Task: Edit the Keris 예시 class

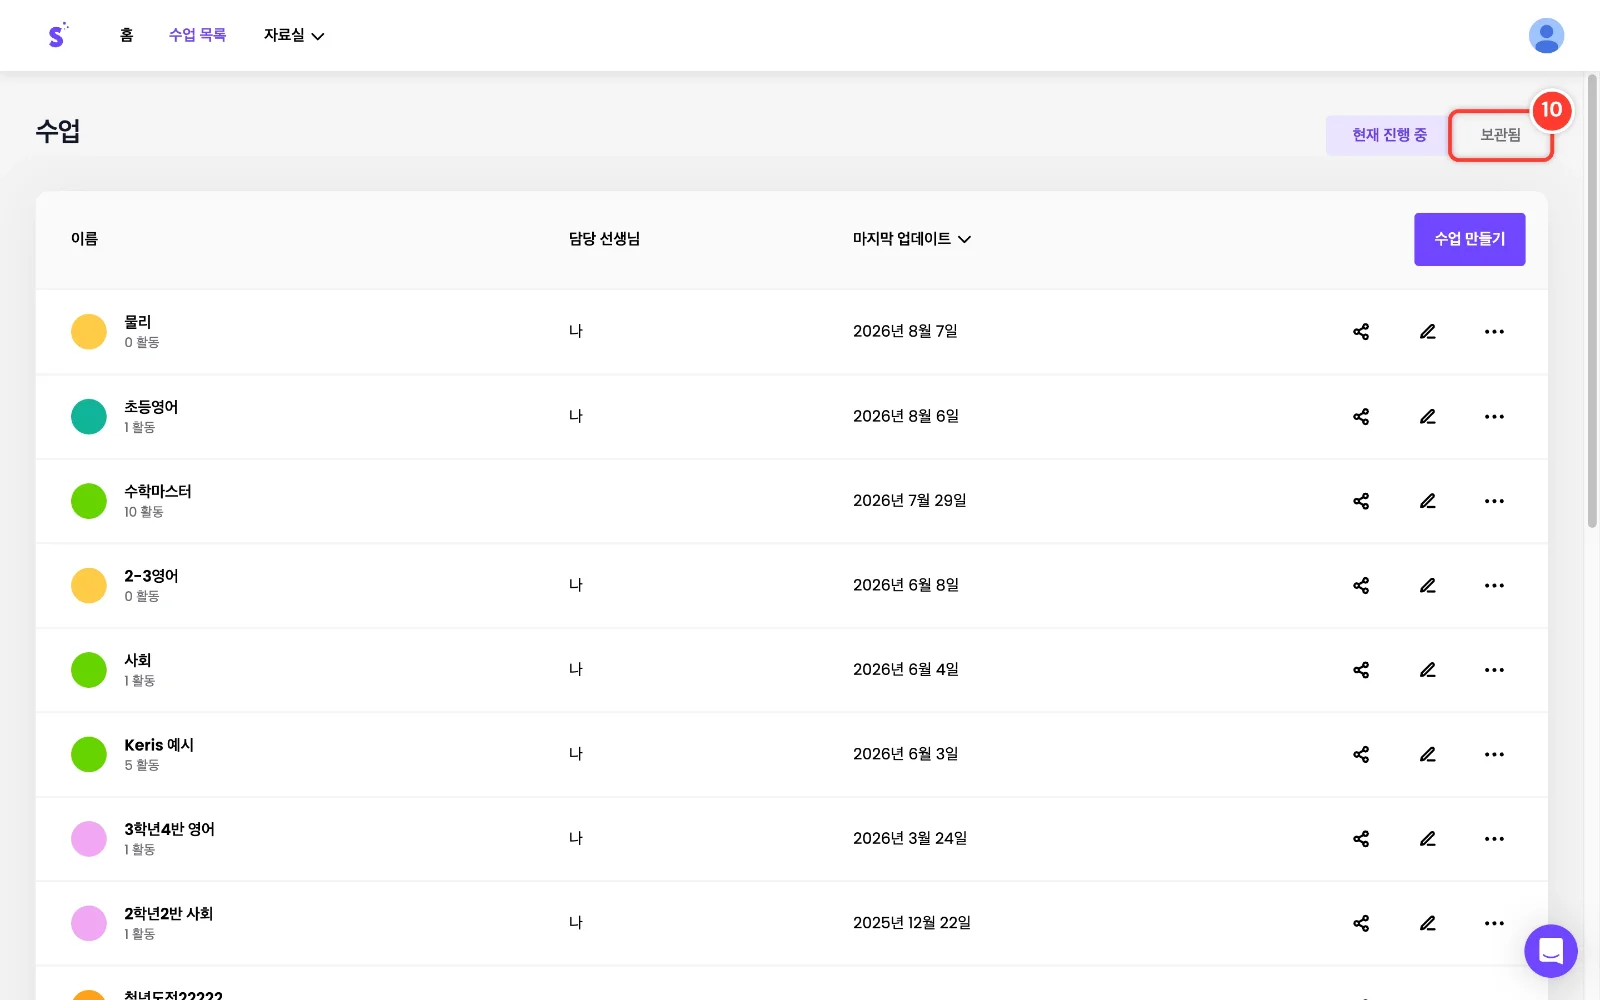Action: (x=1428, y=754)
